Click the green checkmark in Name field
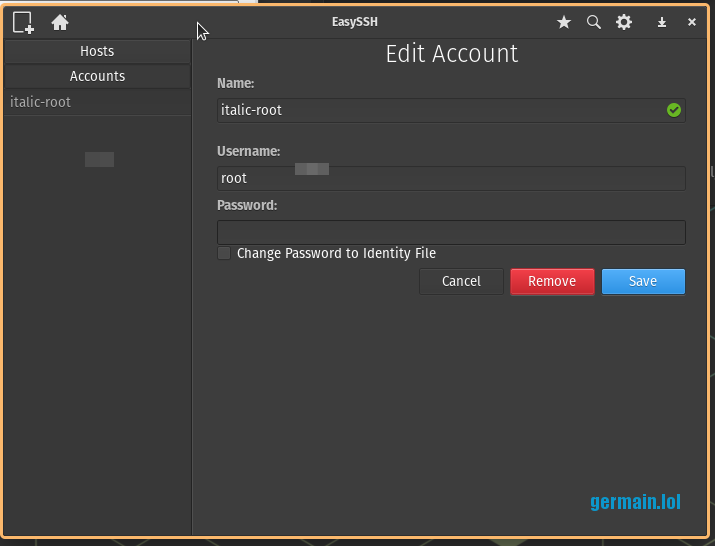This screenshot has height=546, width=715. [674, 110]
